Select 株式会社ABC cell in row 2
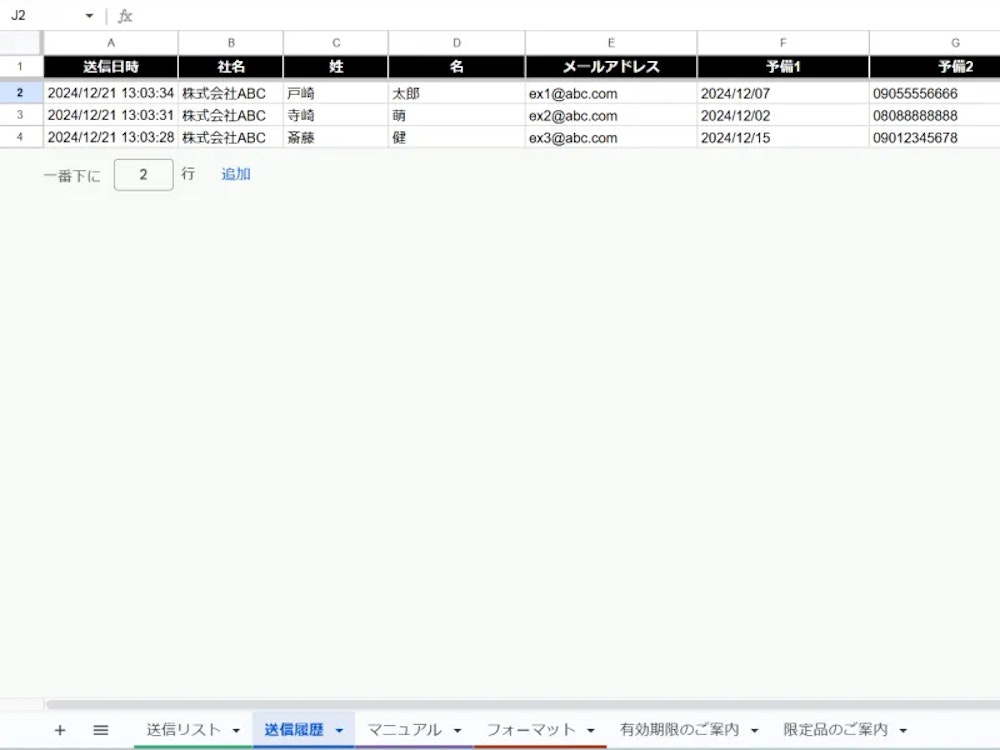Image resolution: width=1000 pixels, height=750 pixels. pyautogui.click(x=231, y=93)
